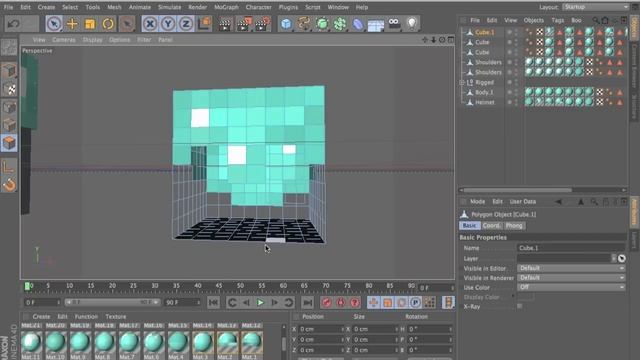Open the Coord. tab in Attributes
The image size is (640, 360).
491,225
